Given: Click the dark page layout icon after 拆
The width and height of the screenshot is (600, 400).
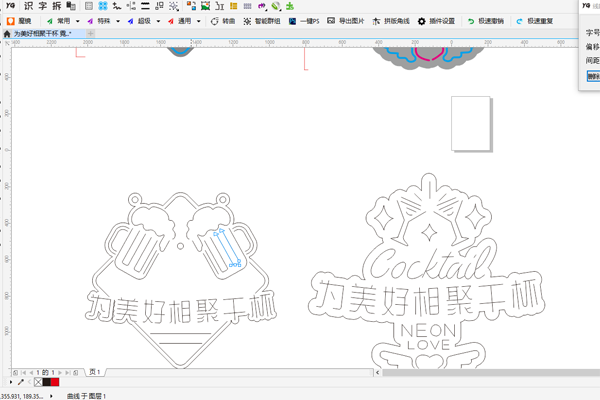Looking at the screenshot, I should point(71,6).
